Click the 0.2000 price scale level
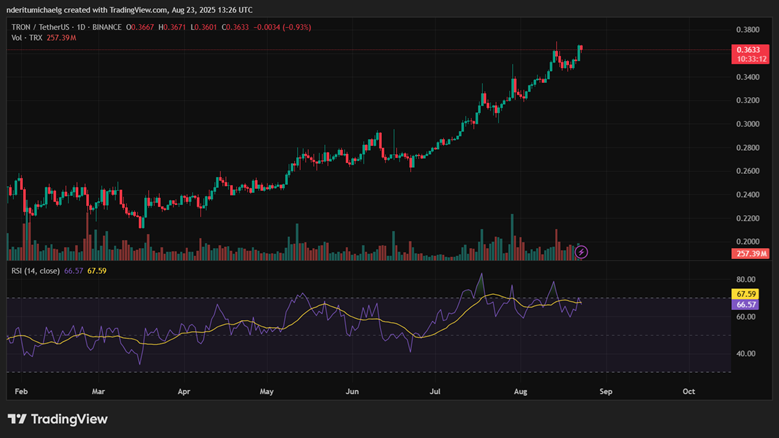Viewport: 779px width, 438px height. [x=747, y=242]
